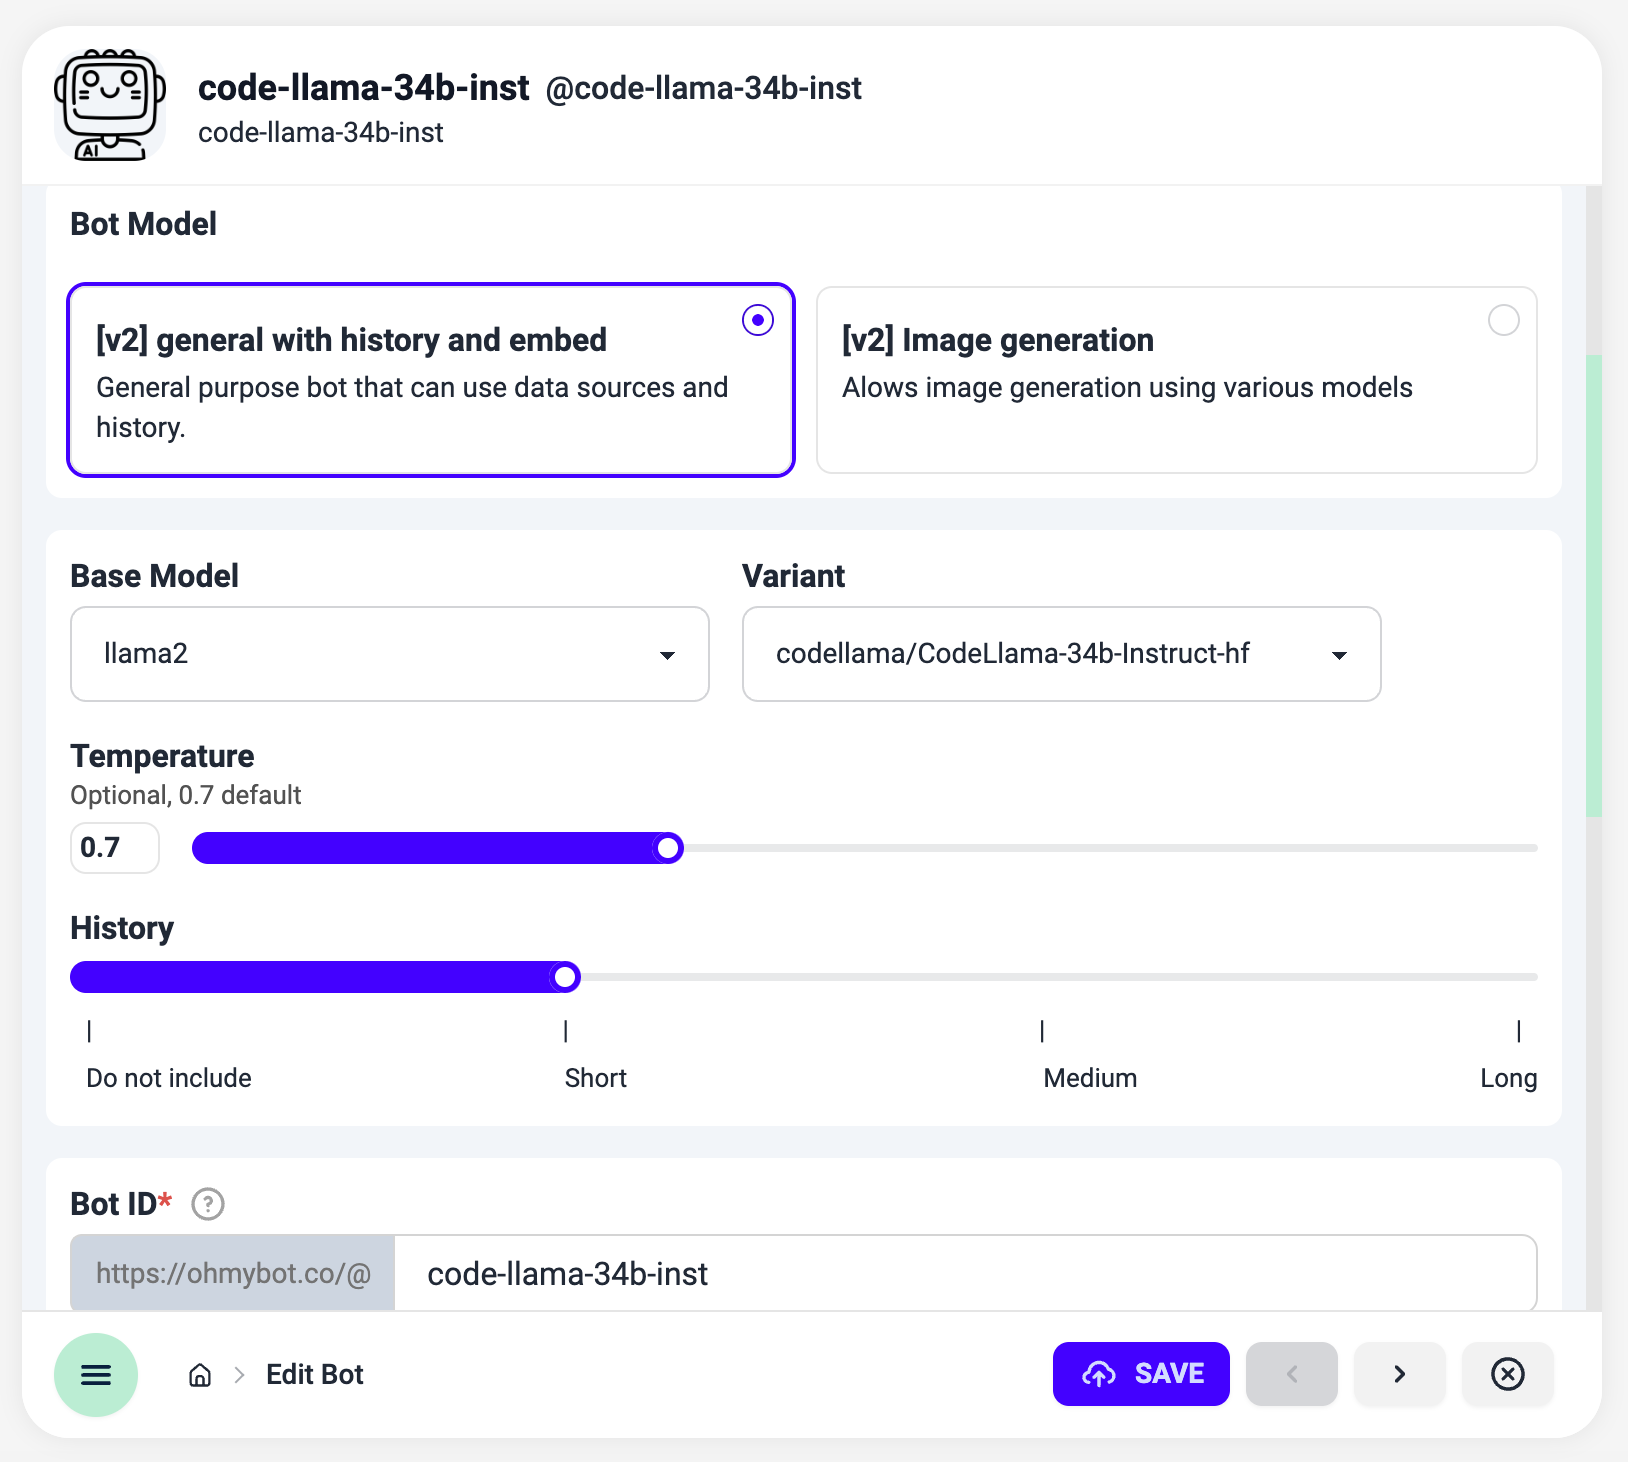Select the Image generation radio button
The image size is (1628, 1462).
[1503, 320]
